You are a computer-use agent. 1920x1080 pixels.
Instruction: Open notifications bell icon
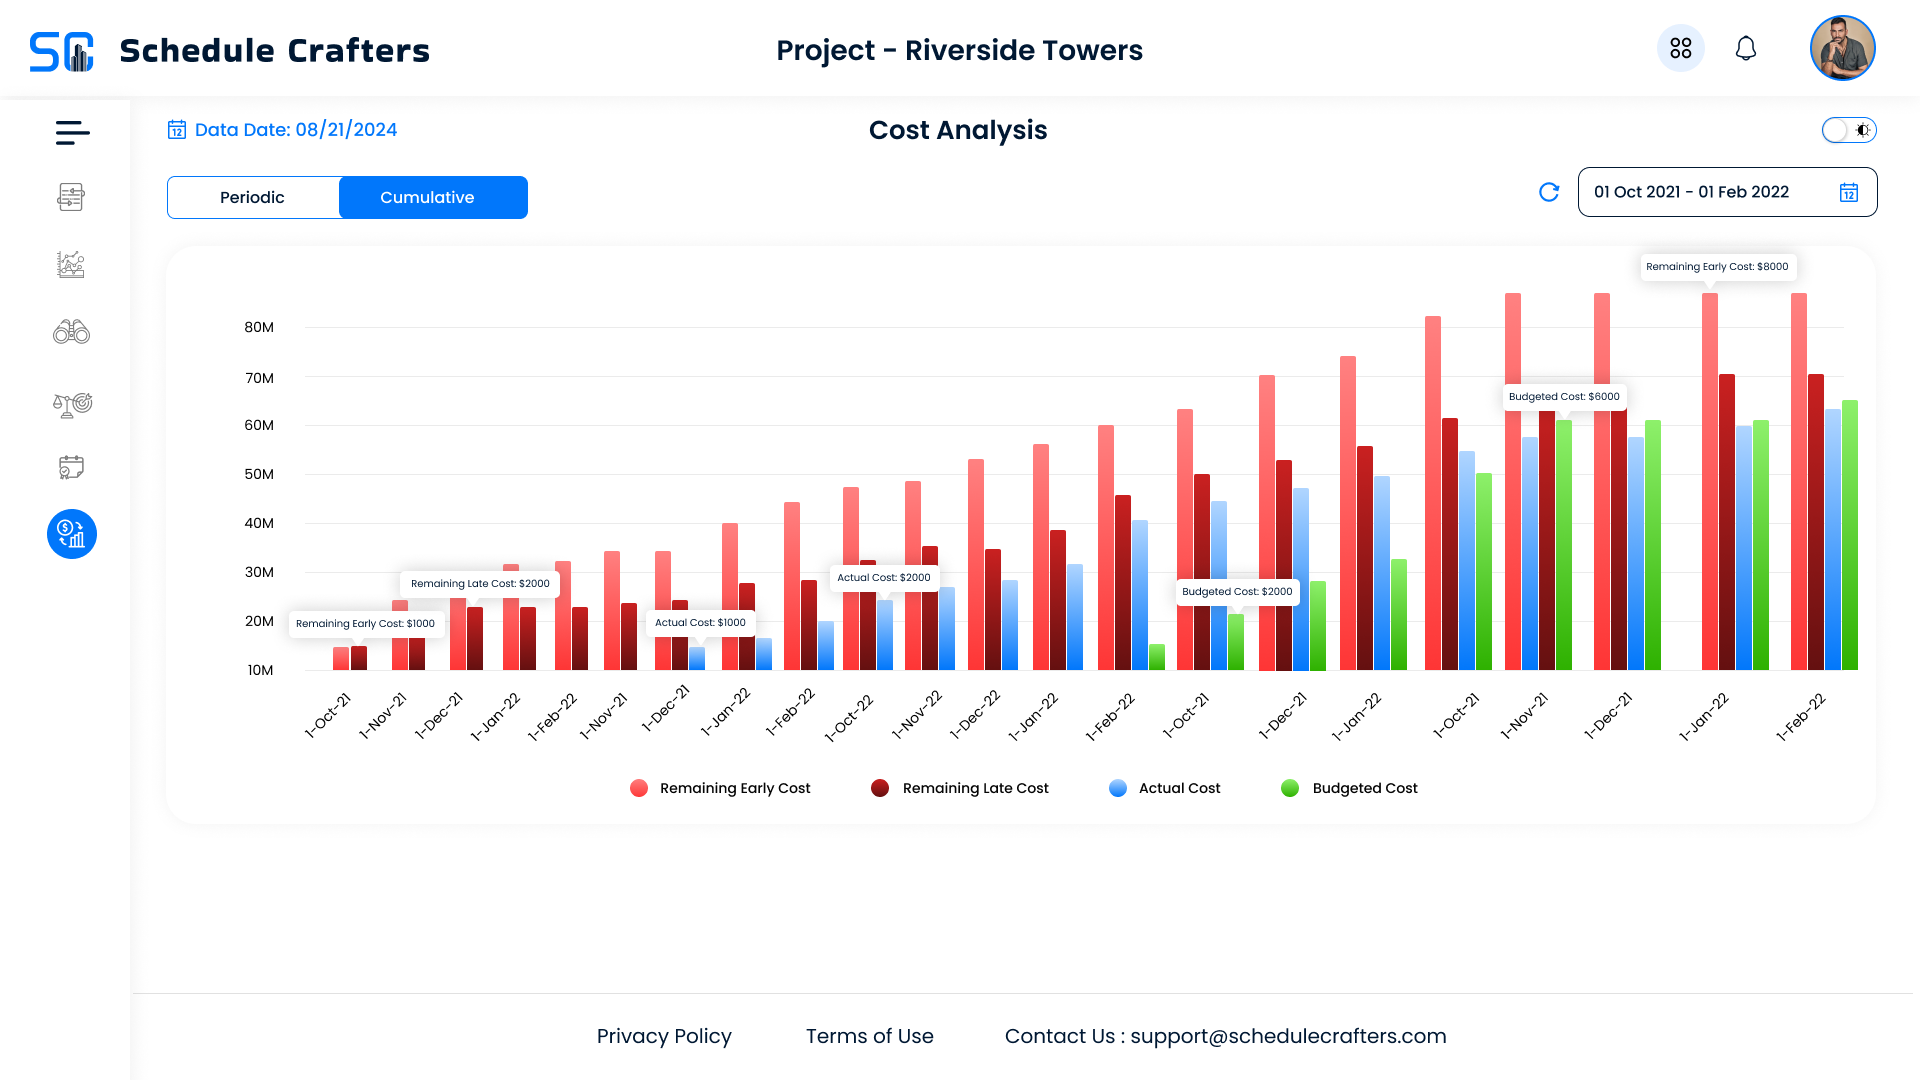pyautogui.click(x=1746, y=48)
